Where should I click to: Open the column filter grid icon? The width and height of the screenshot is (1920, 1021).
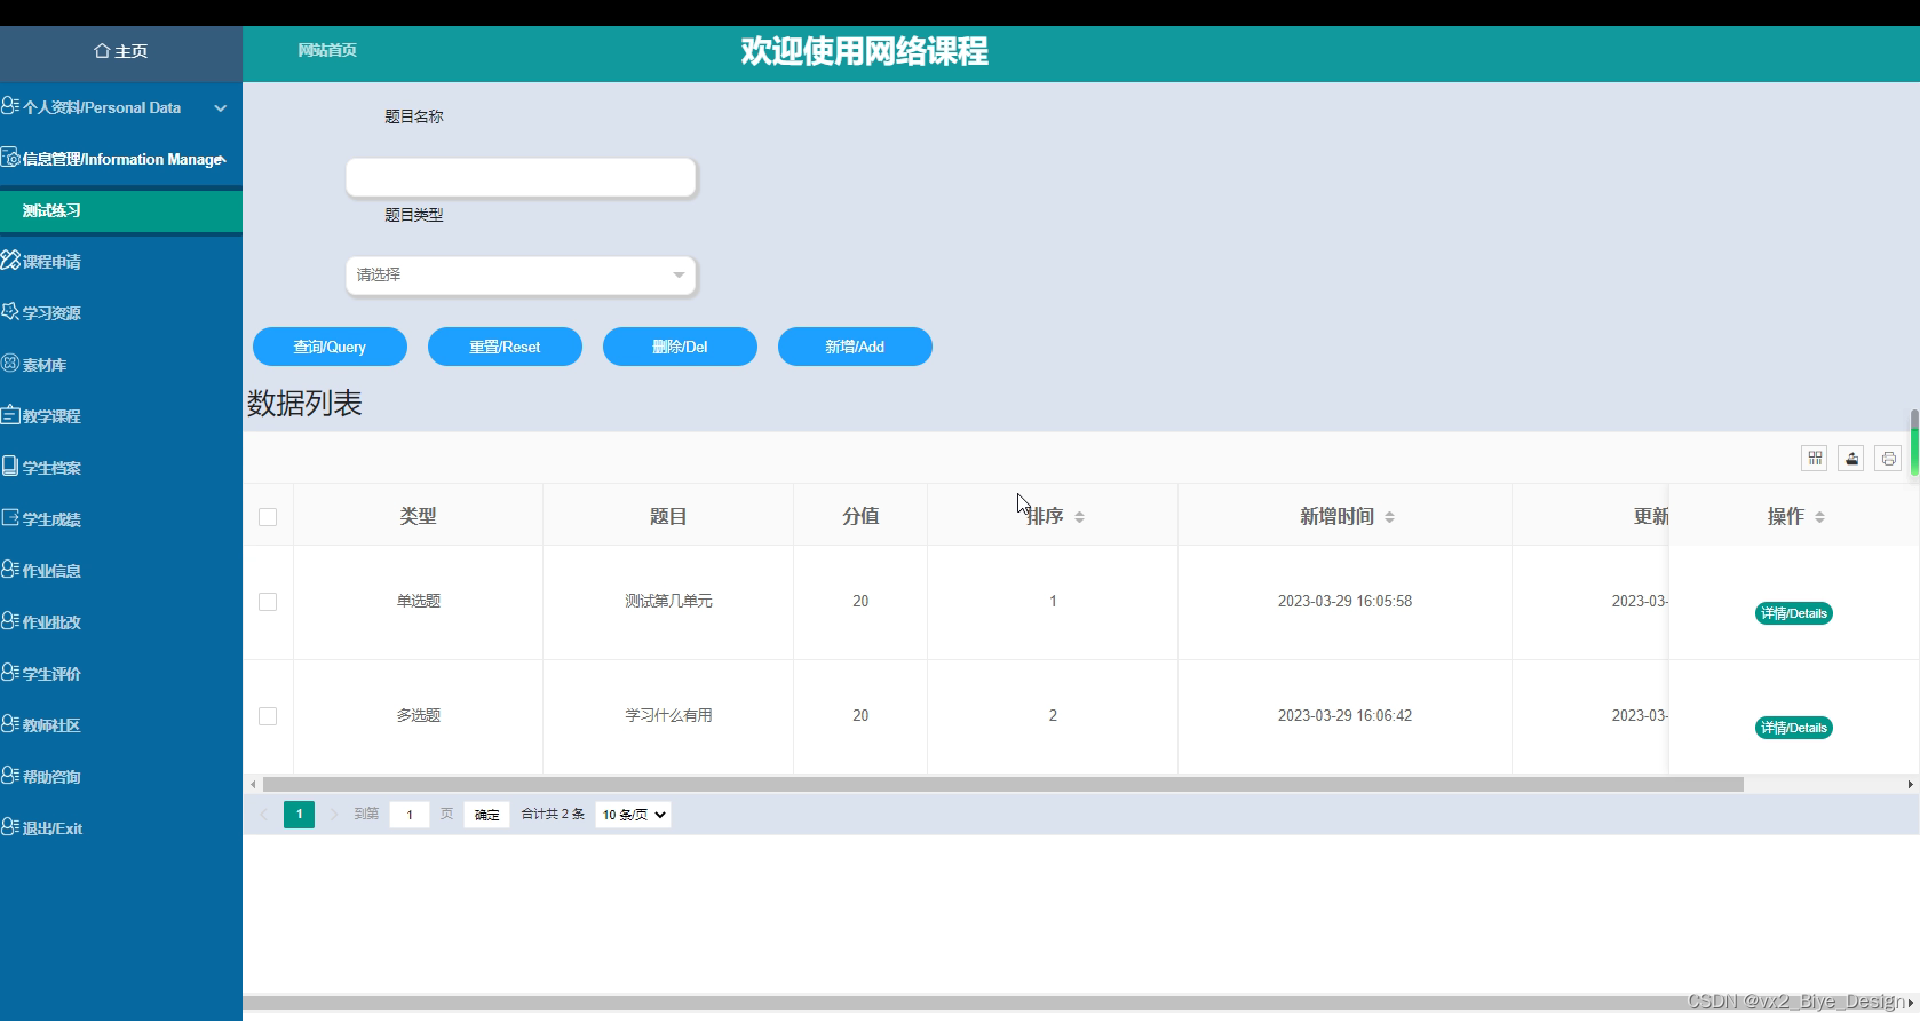(1815, 458)
